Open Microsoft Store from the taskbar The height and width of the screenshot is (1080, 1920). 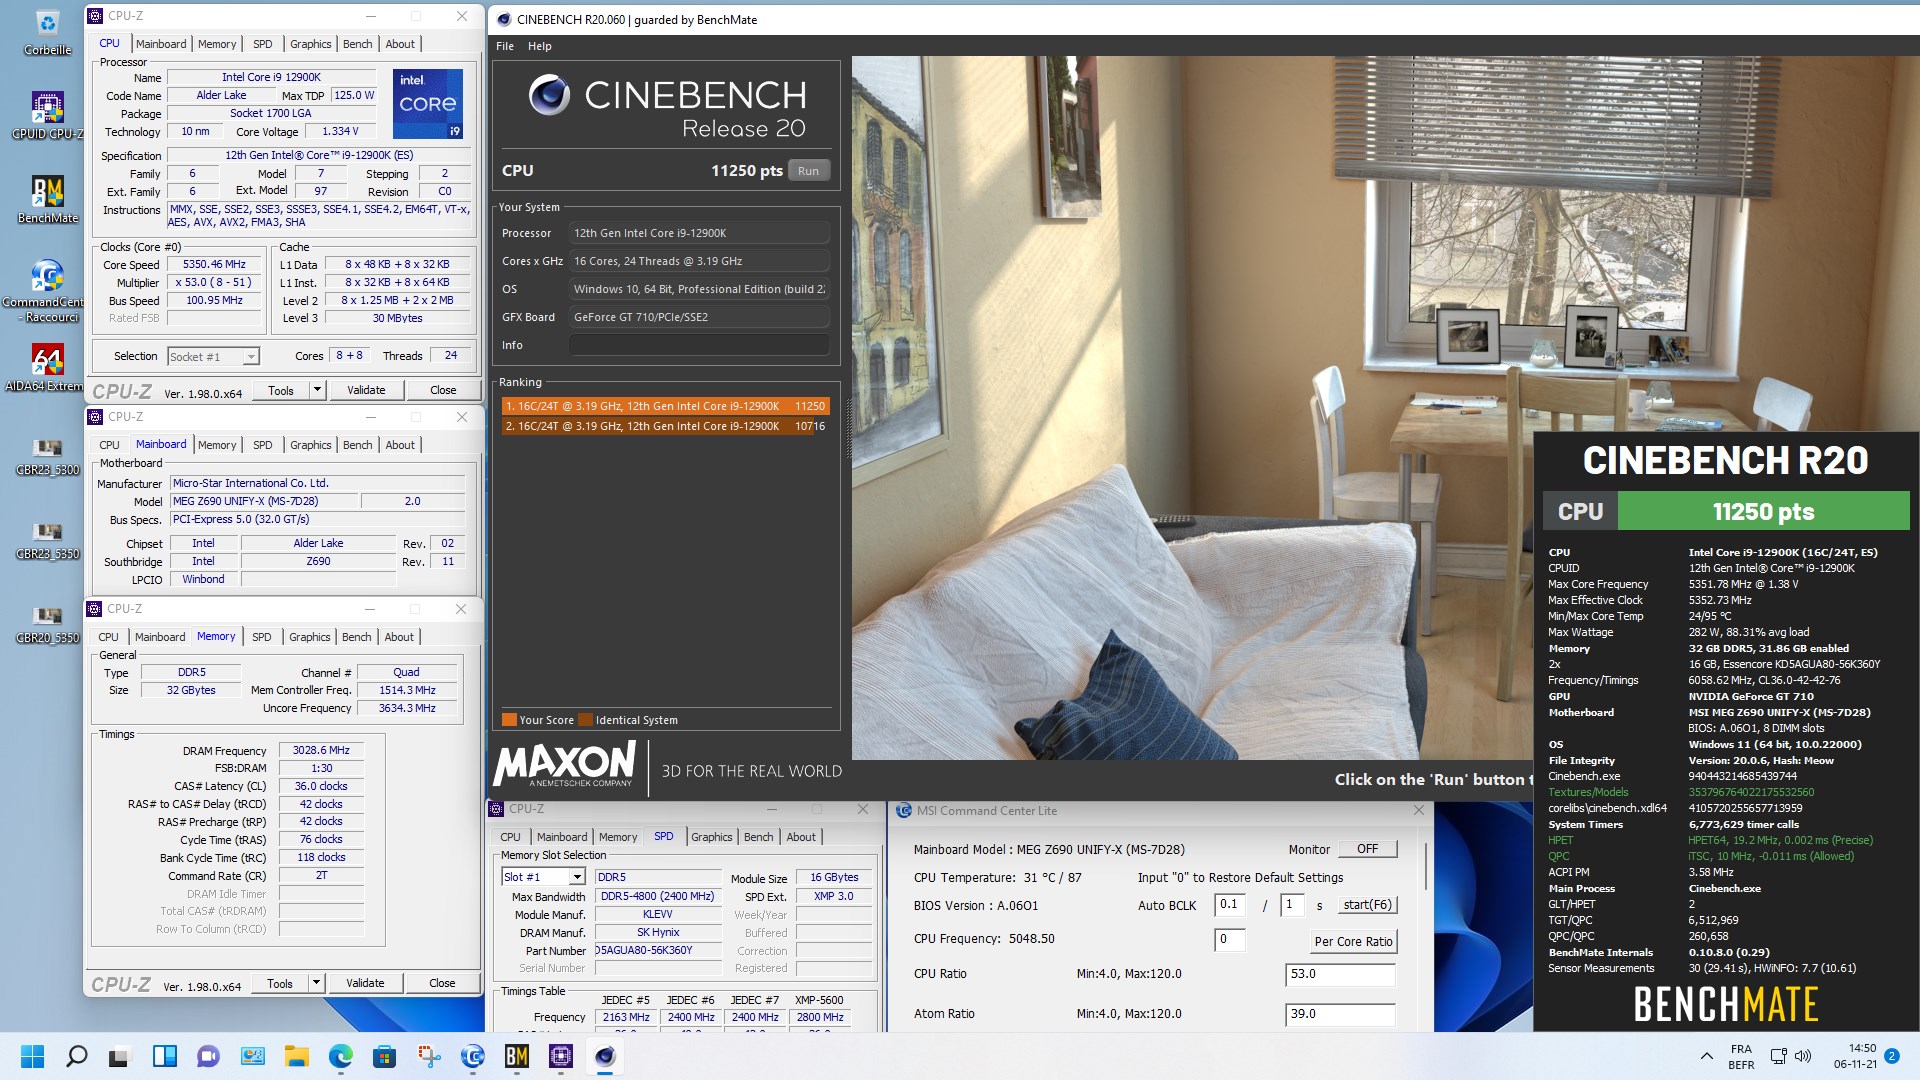tap(384, 1056)
